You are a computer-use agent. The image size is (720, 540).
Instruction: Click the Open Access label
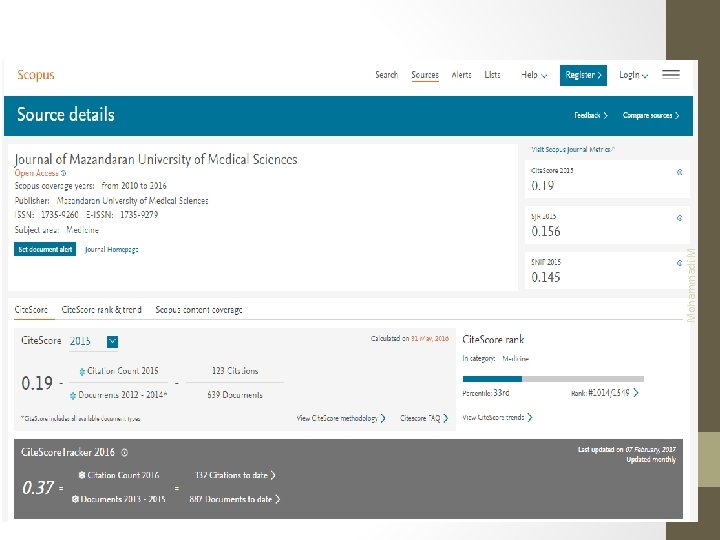coord(36,173)
